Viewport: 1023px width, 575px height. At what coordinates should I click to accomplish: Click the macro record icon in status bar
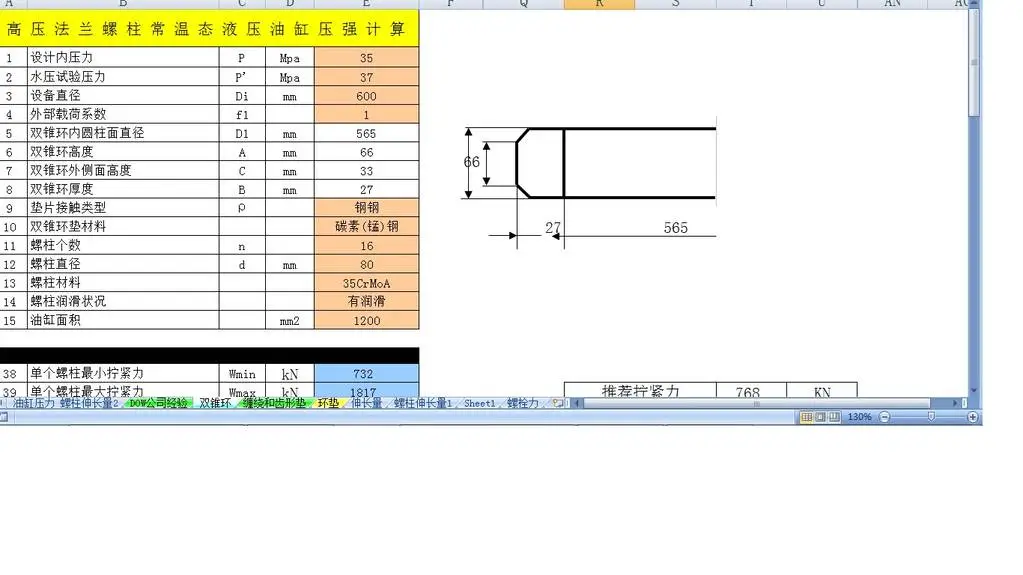click(4, 416)
